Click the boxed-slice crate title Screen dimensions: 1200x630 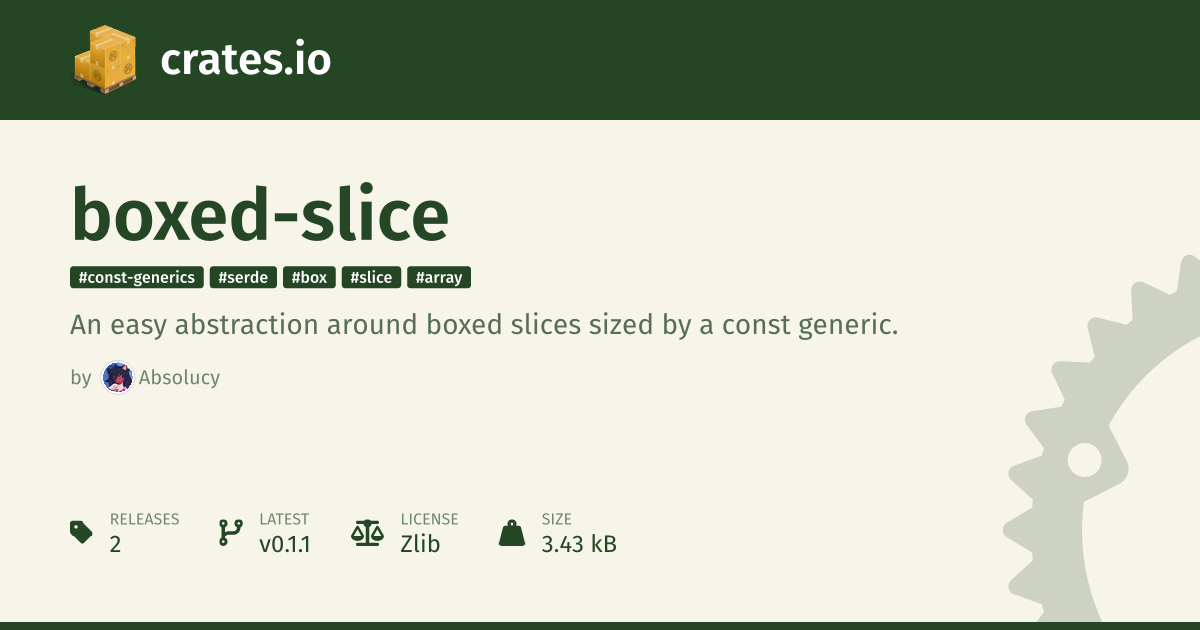click(260, 214)
